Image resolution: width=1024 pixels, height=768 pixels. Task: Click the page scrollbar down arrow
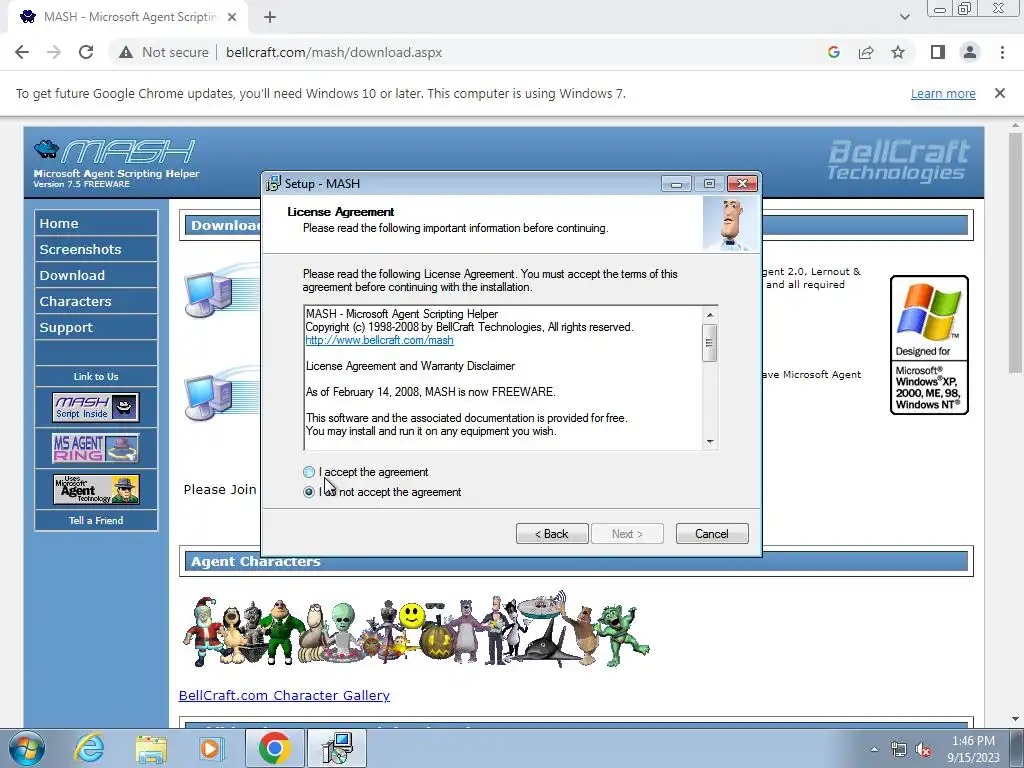pyautogui.click(x=1015, y=720)
